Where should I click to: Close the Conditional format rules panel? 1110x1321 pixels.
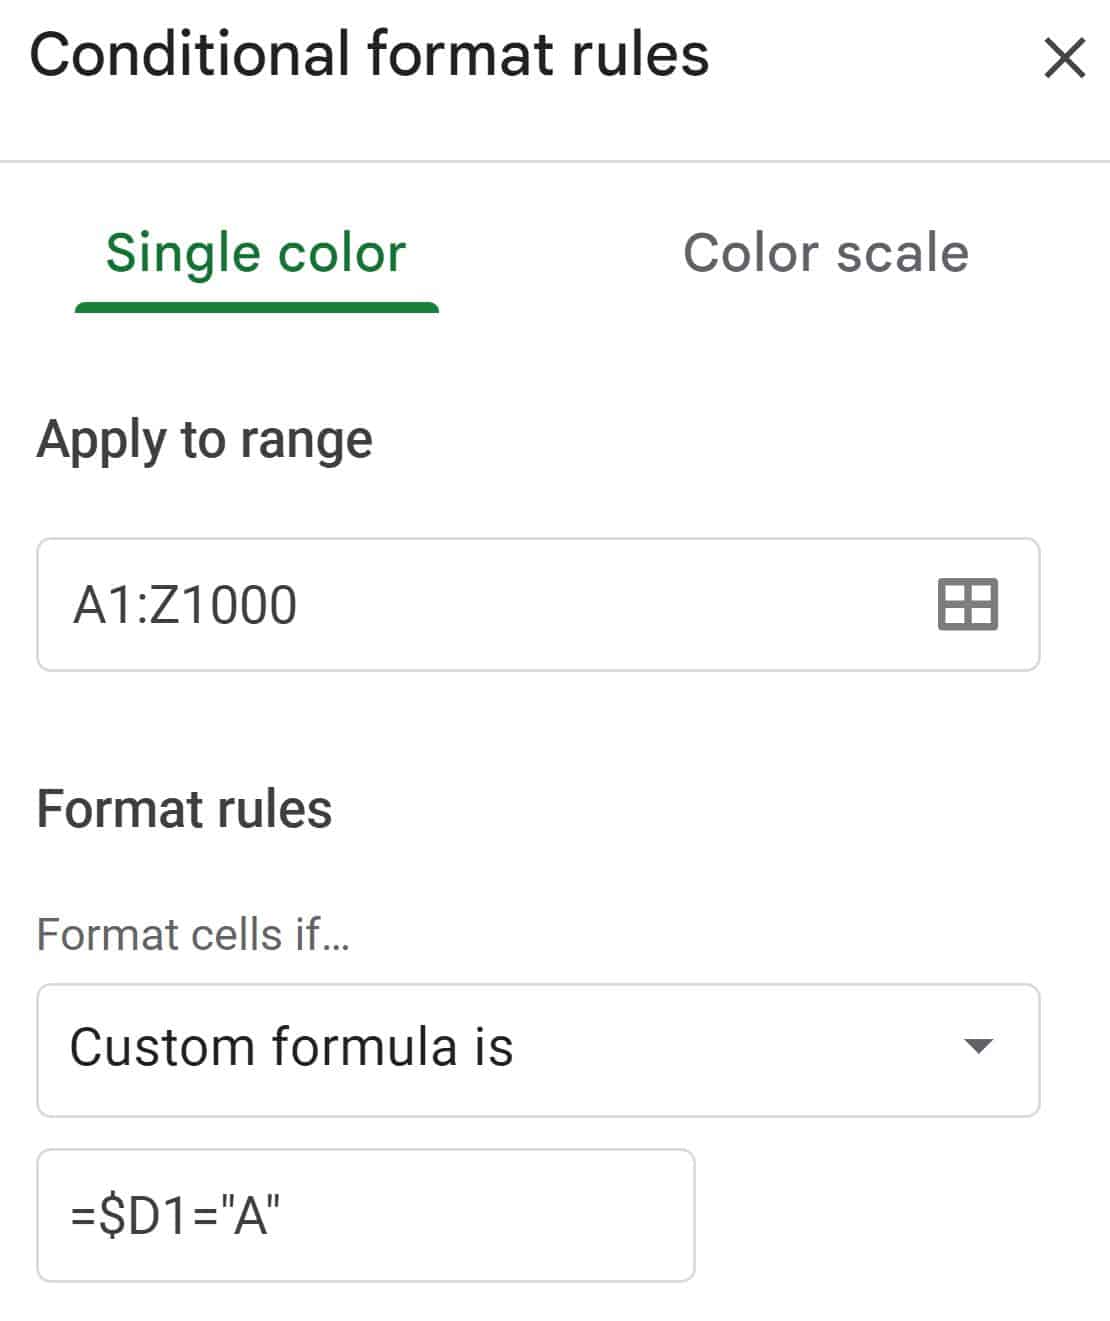1064,58
